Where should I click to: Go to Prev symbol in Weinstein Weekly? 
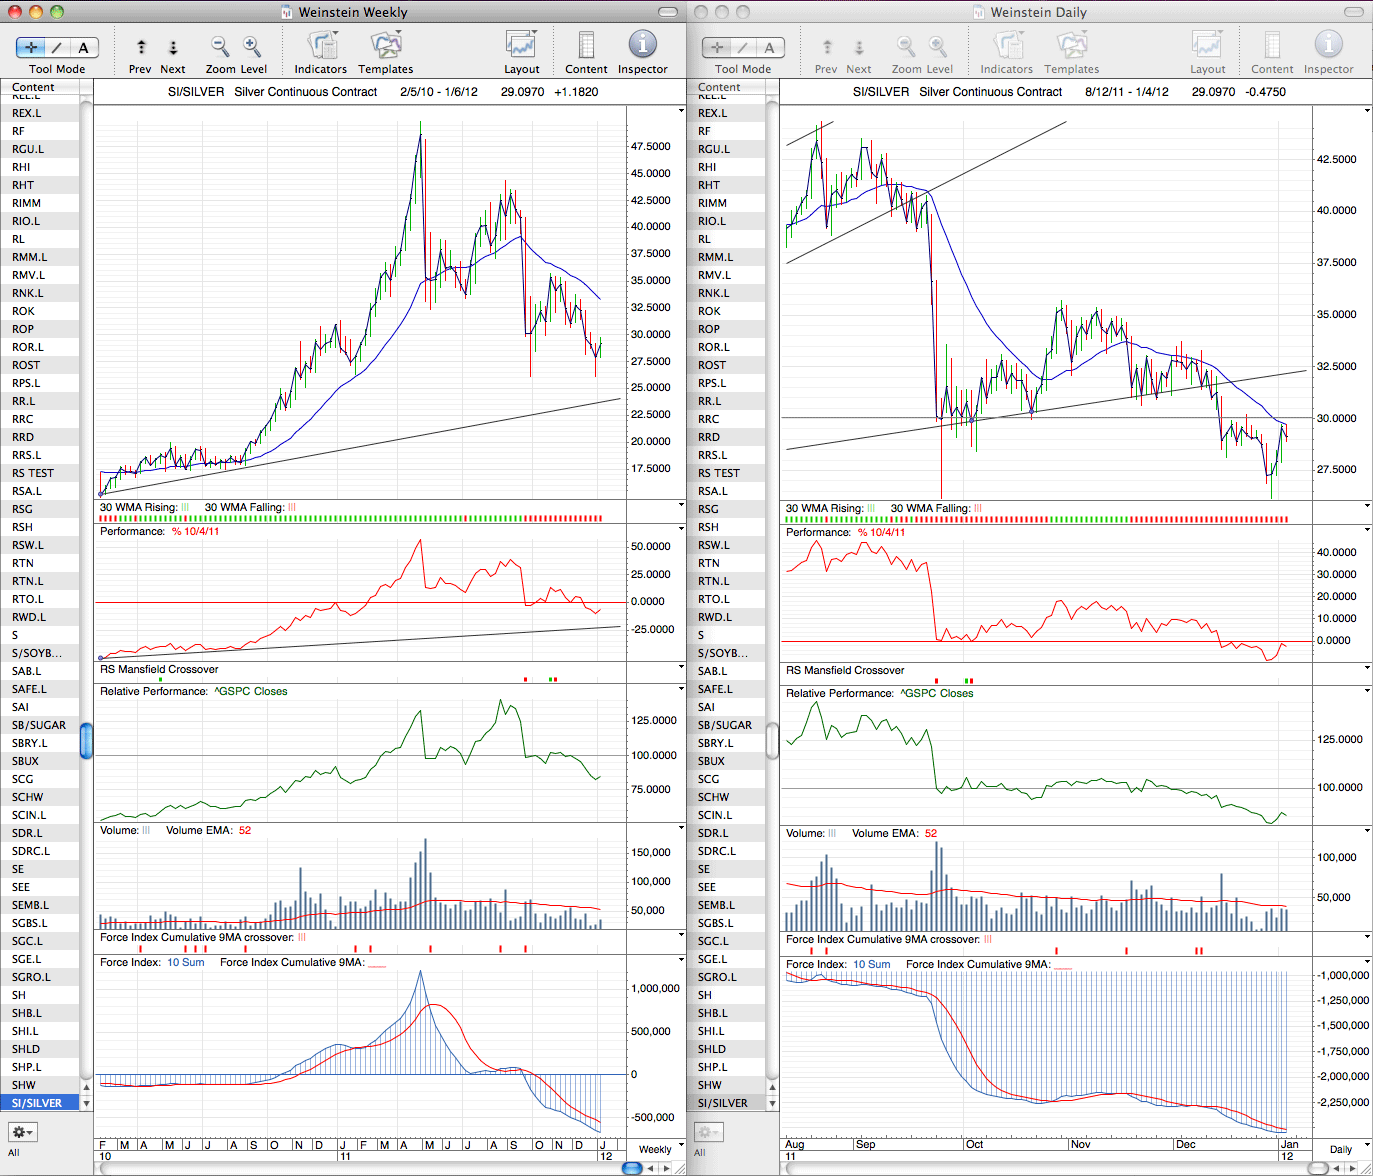(141, 54)
